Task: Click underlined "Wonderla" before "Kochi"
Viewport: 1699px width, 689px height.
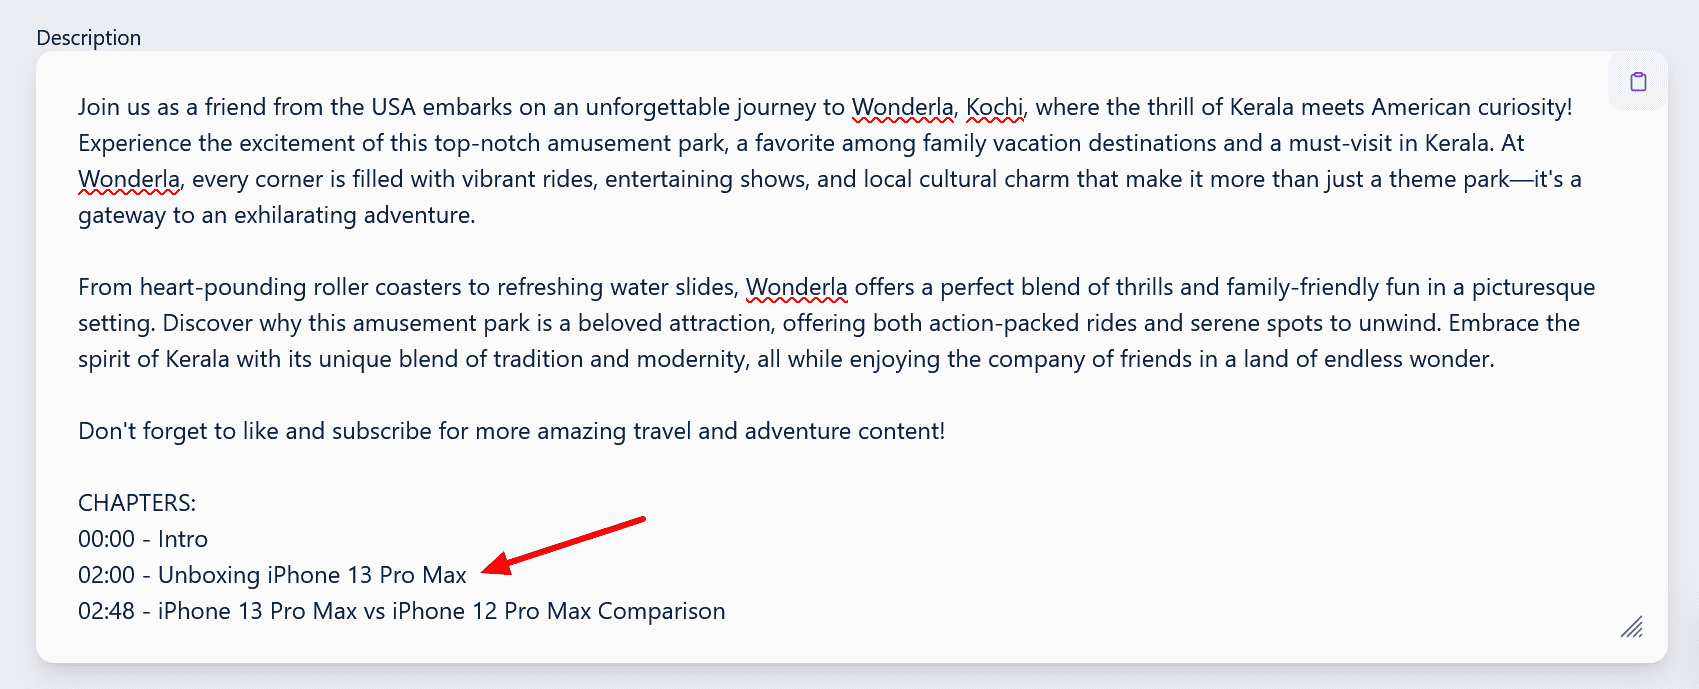Action: [903, 107]
